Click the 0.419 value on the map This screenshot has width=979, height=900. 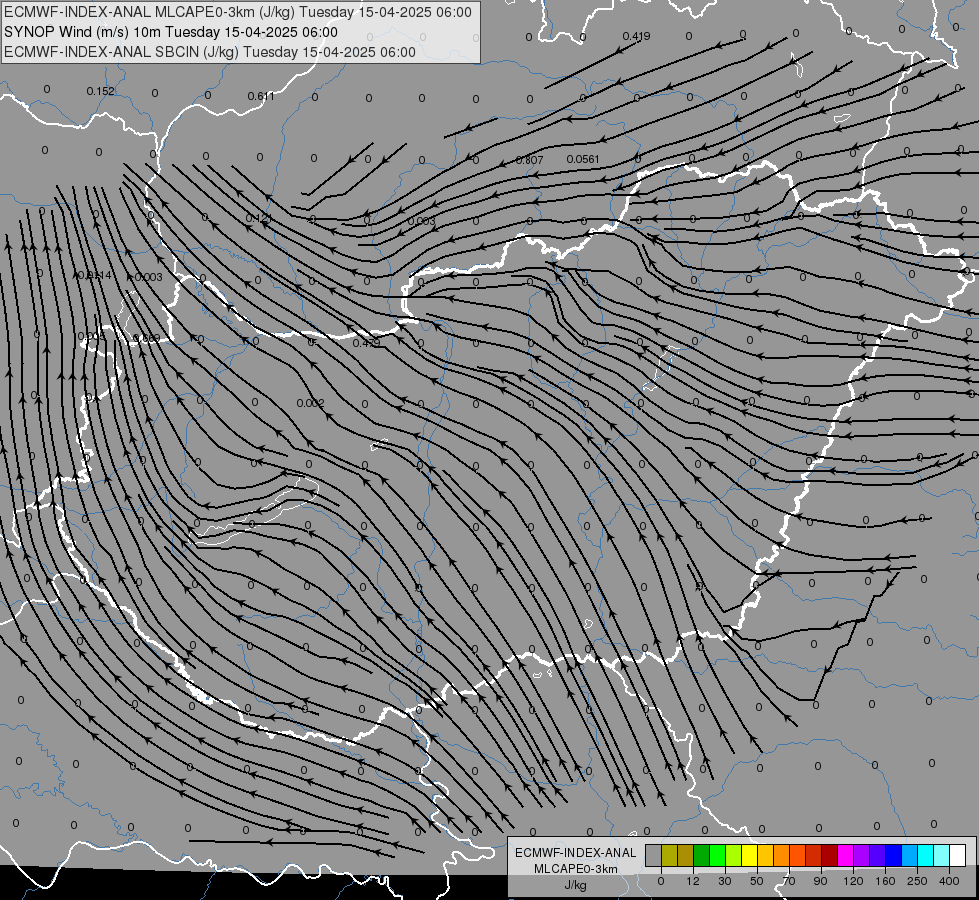636,36
